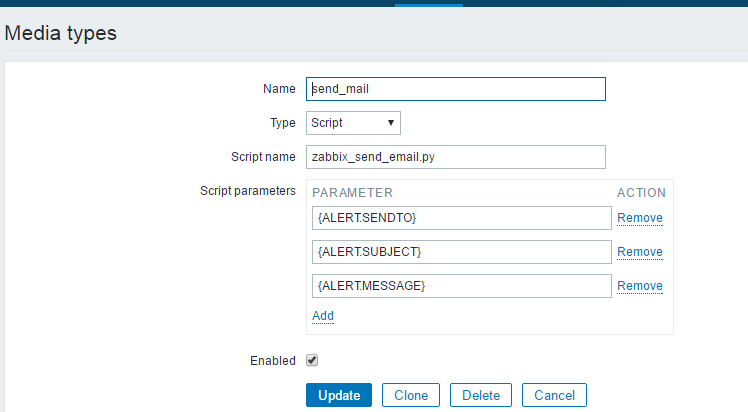Select the {ALERT.SUBJECT} parameter field
The height and width of the screenshot is (412, 748).
461,252
